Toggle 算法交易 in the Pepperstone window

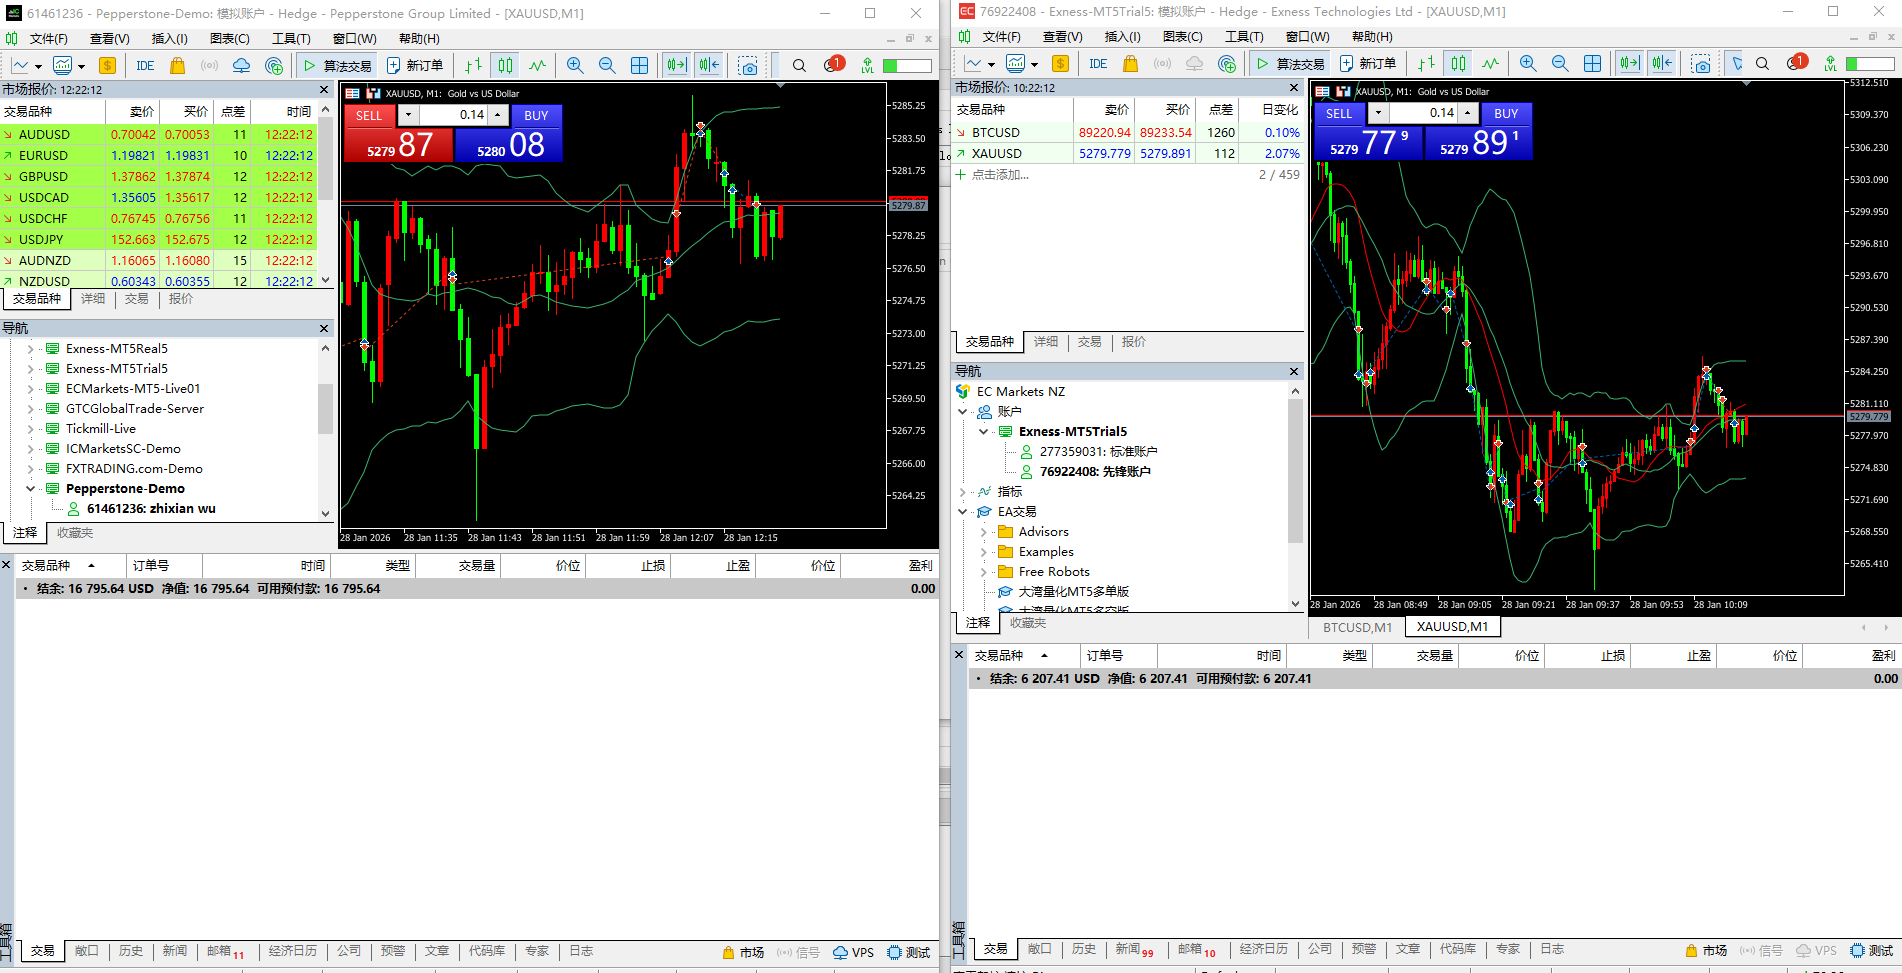tap(337, 66)
